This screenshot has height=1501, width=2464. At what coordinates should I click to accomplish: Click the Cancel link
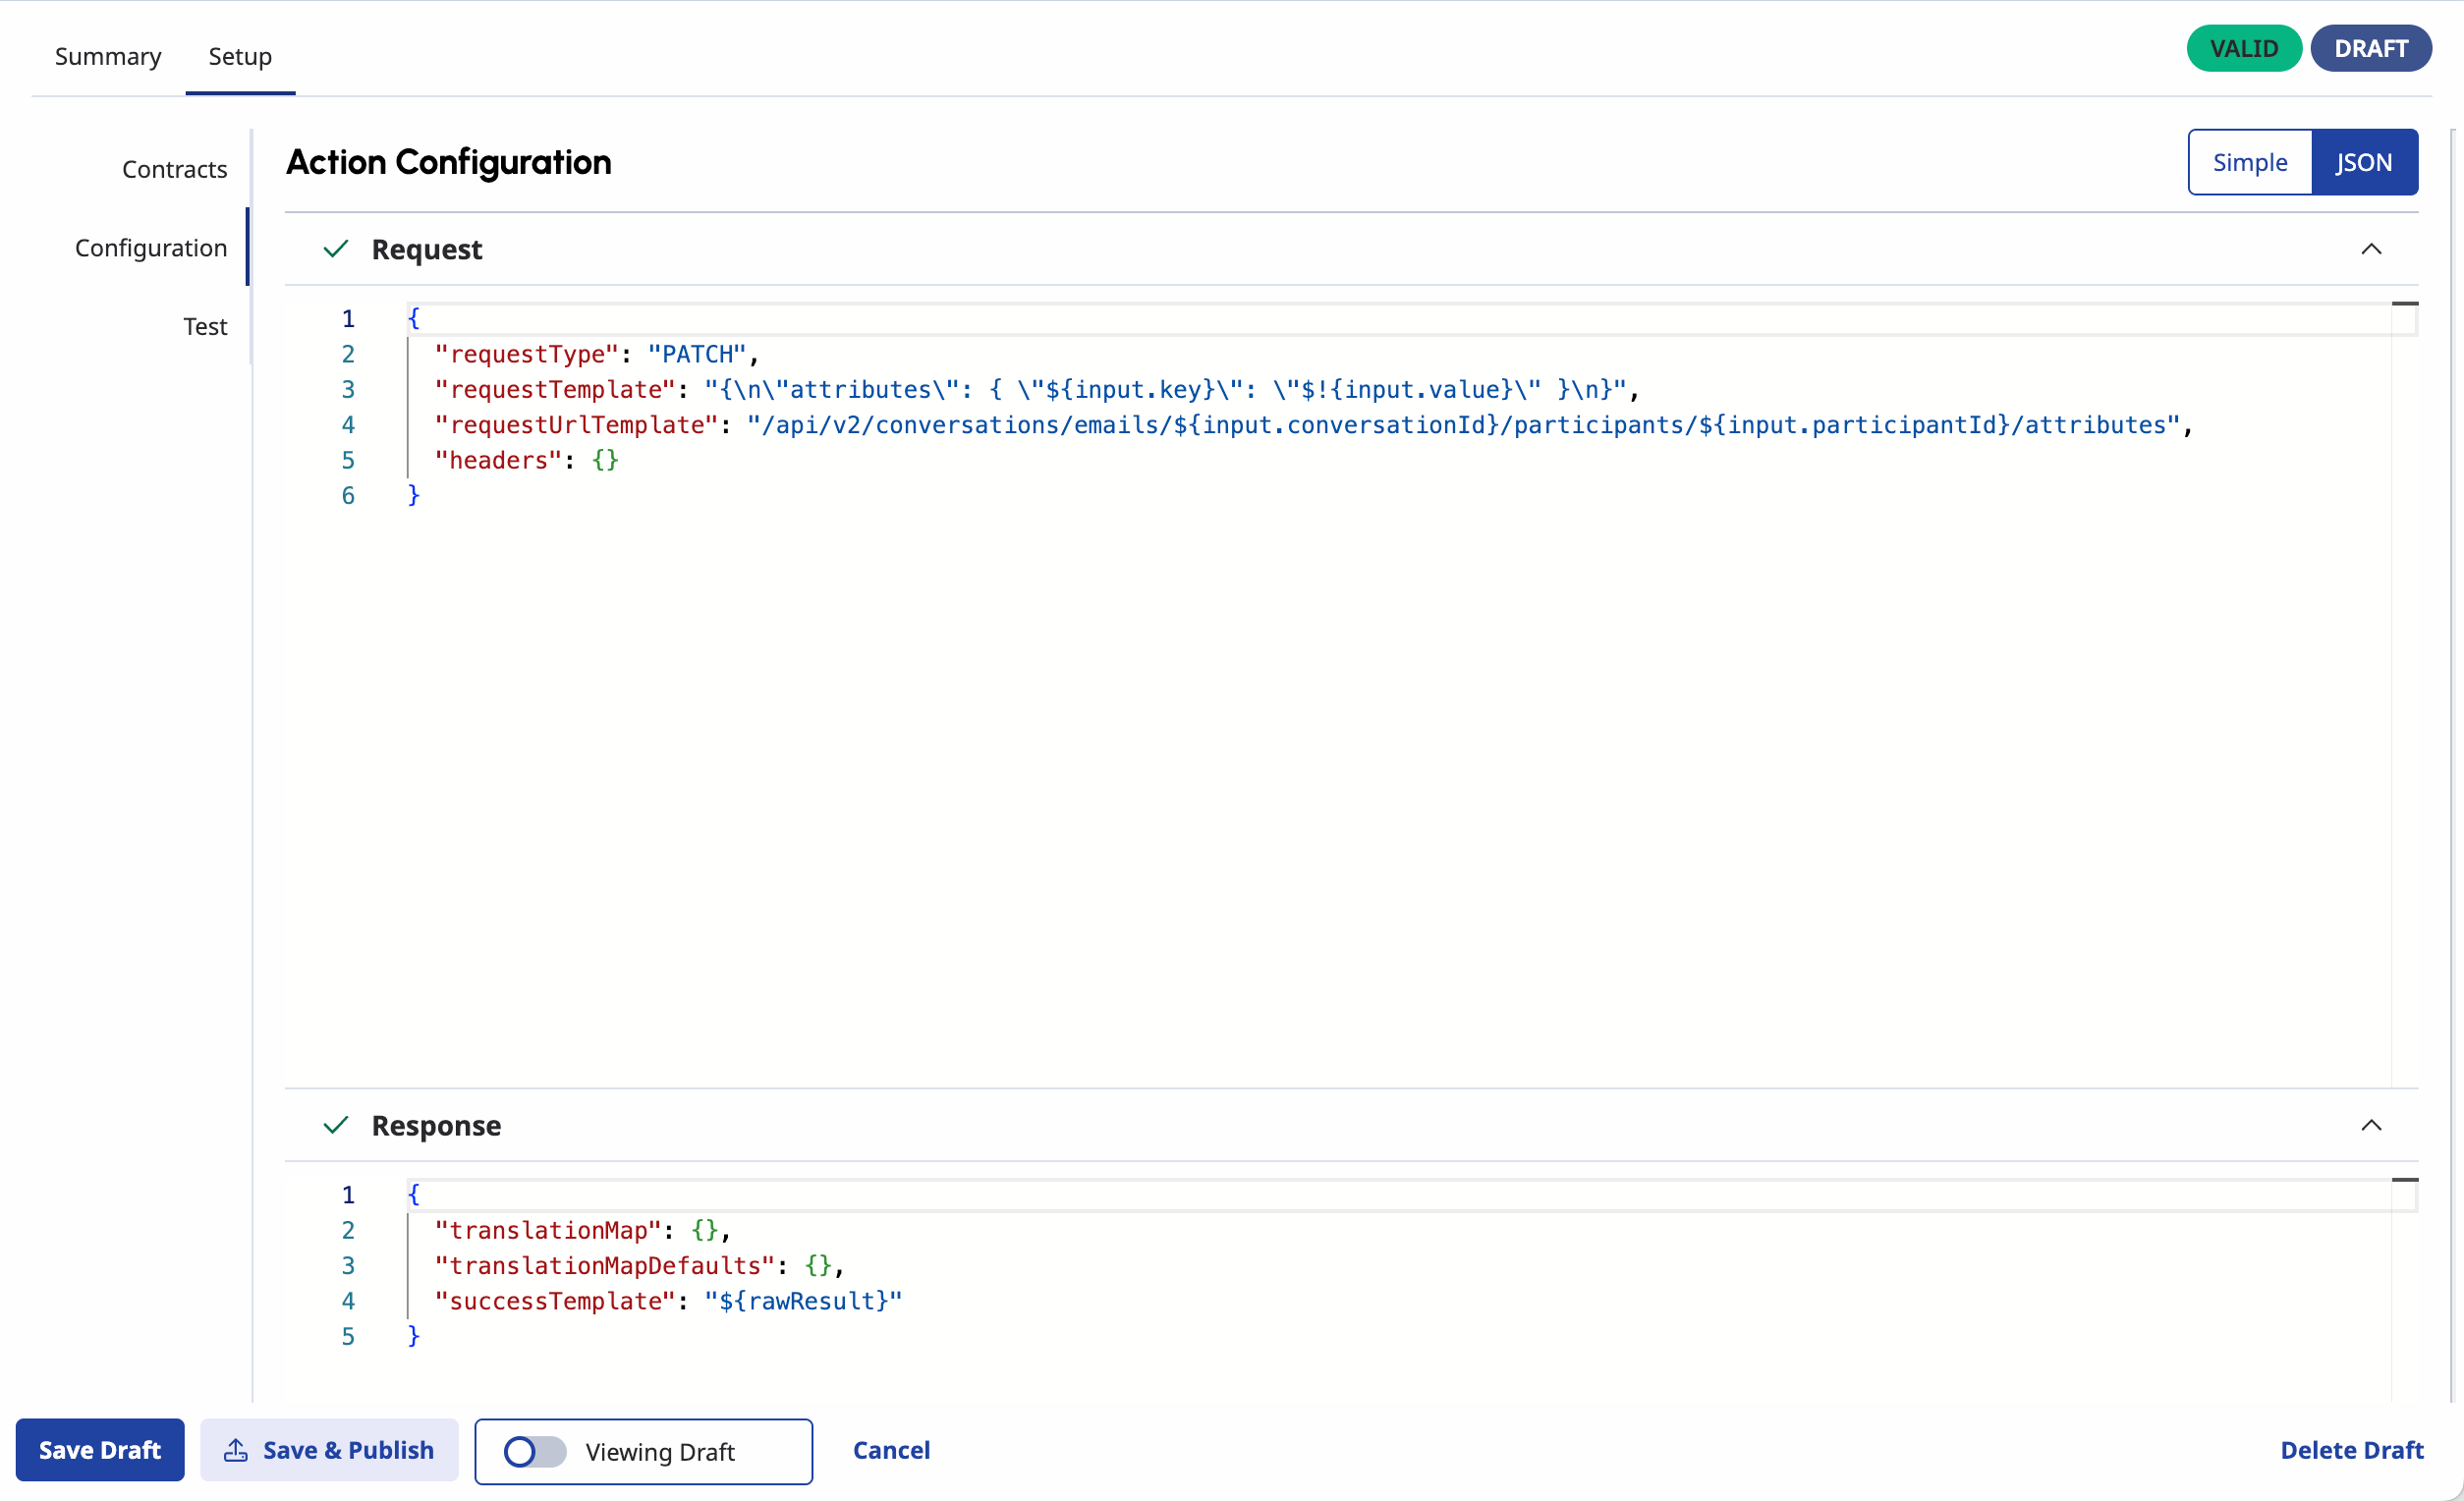(891, 1450)
